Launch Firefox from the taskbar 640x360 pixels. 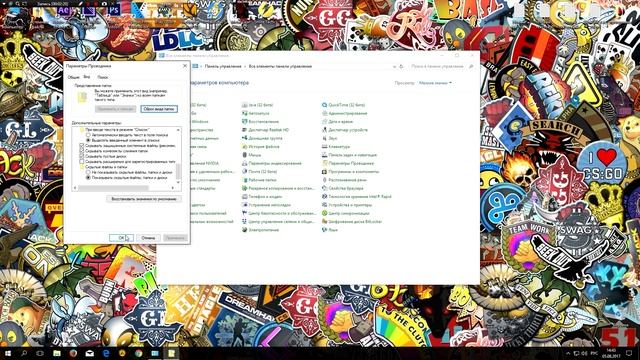tap(73, 353)
